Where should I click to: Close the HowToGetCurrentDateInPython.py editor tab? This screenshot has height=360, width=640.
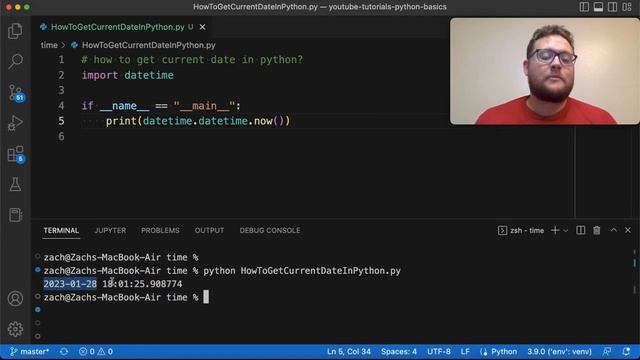[x=202, y=27]
